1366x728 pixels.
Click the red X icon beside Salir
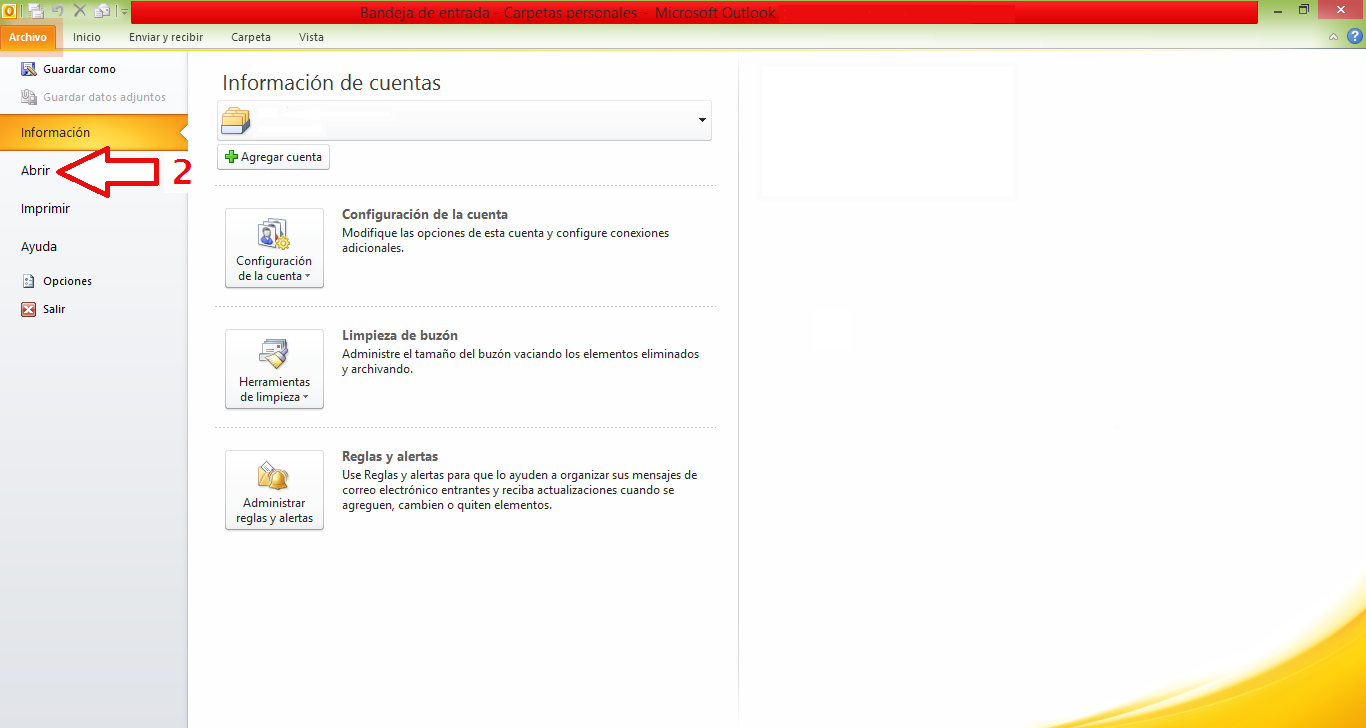click(x=29, y=309)
